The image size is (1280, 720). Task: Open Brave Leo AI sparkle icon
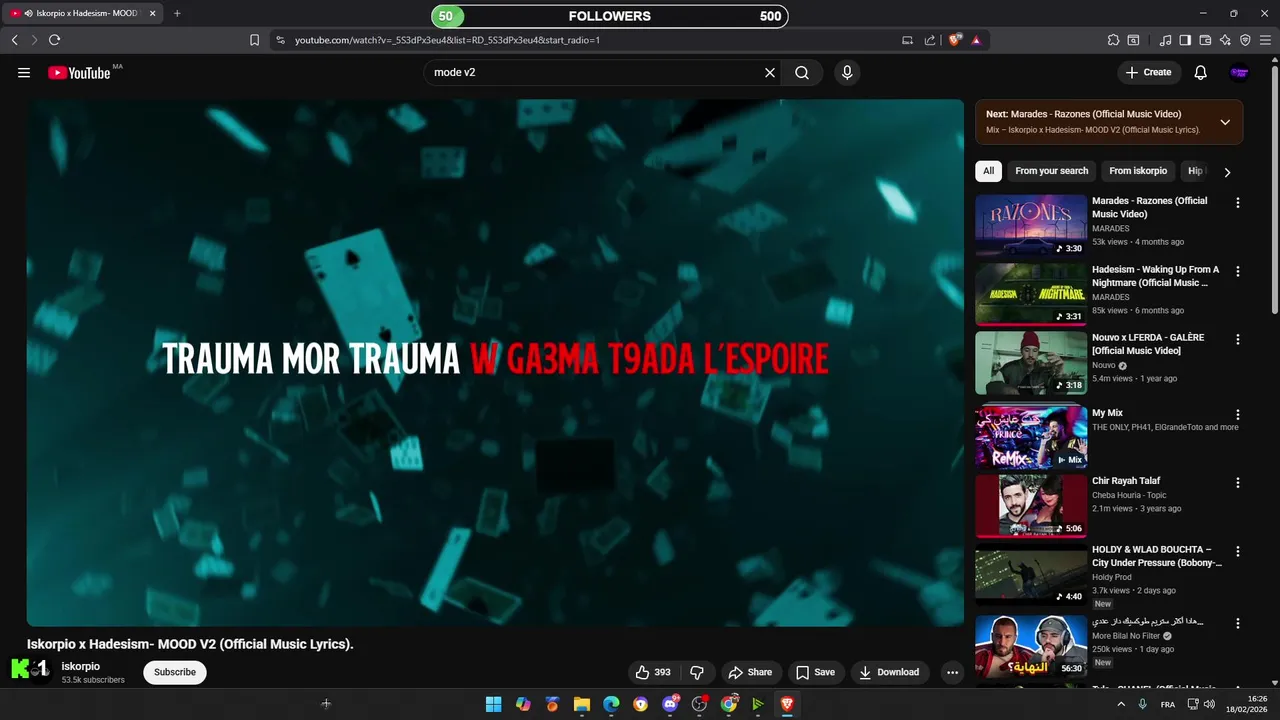(x=1225, y=40)
